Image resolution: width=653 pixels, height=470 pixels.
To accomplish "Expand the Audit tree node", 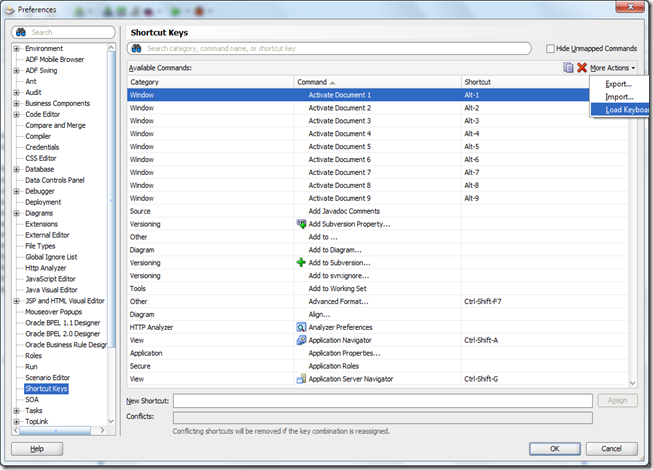I will (x=17, y=92).
